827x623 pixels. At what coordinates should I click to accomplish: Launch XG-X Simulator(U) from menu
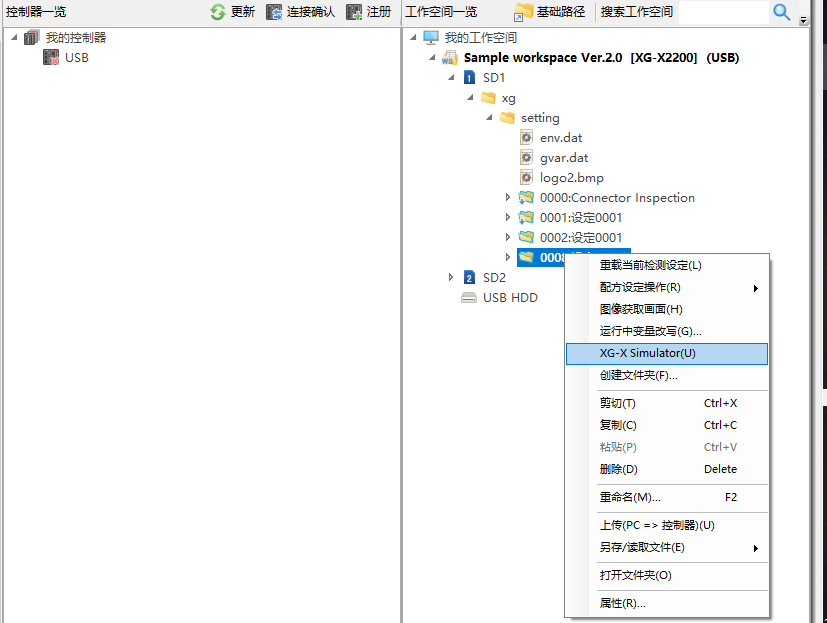[667, 353]
